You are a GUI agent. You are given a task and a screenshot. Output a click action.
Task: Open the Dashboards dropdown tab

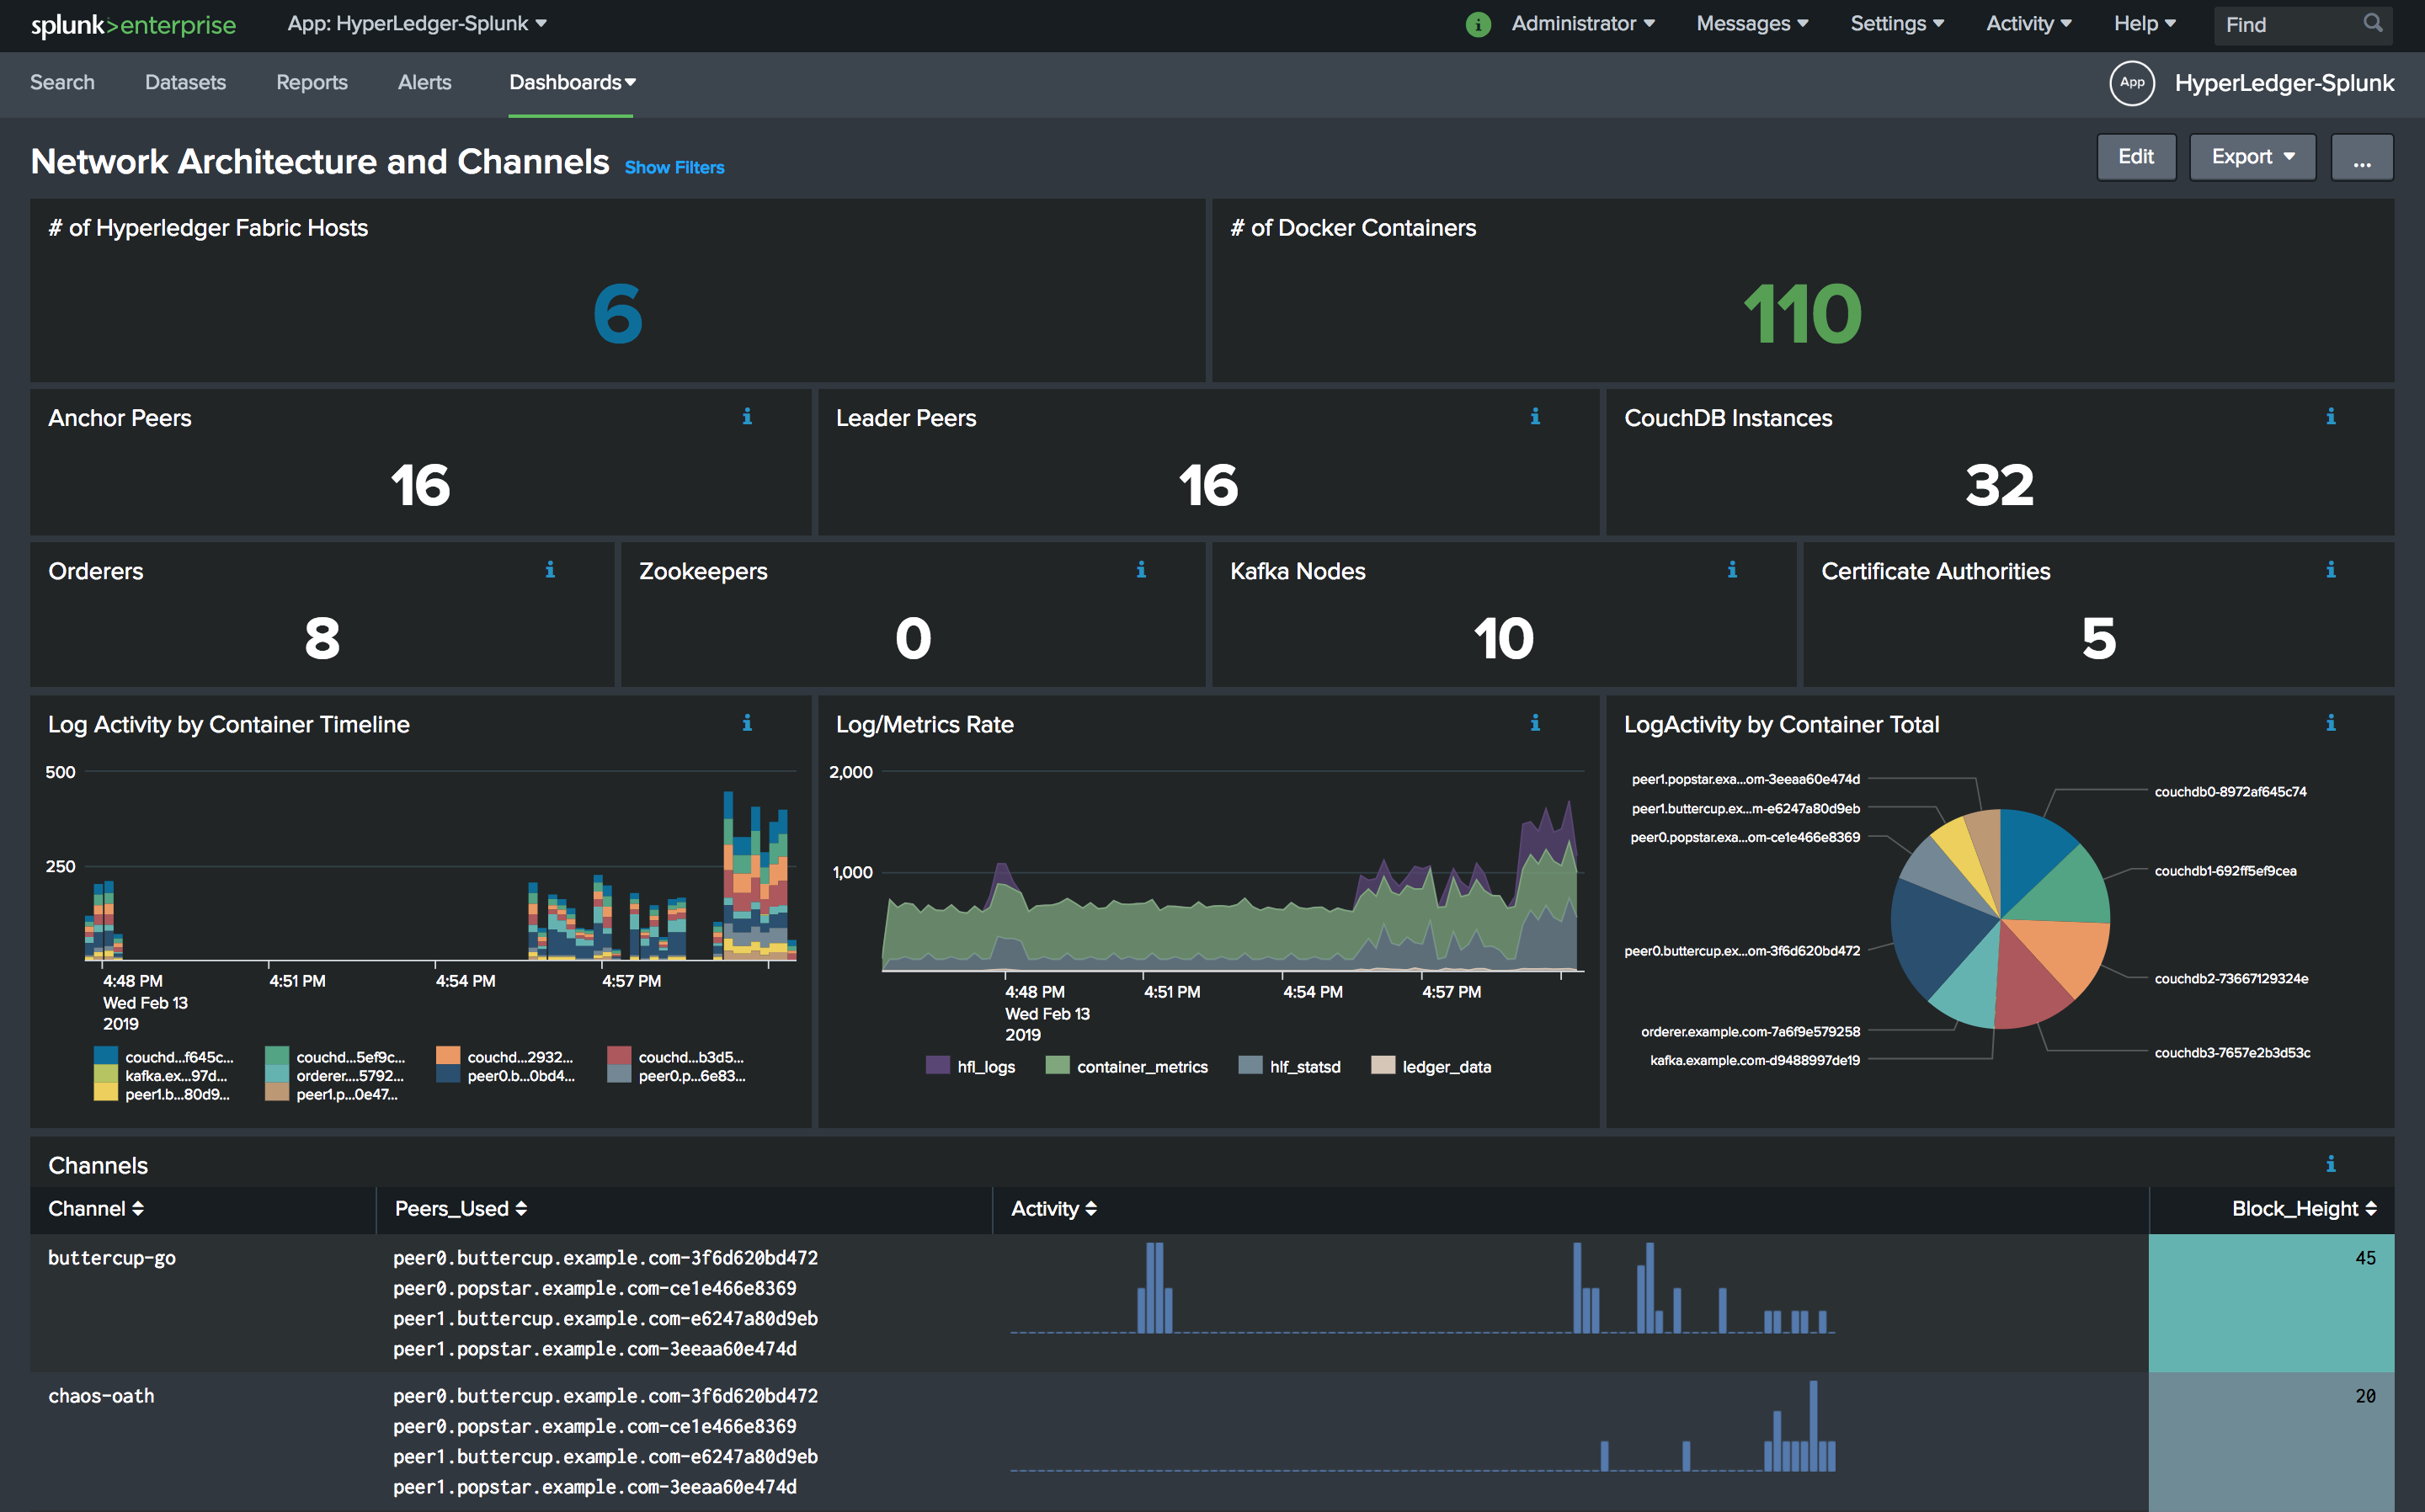coord(572,83)
